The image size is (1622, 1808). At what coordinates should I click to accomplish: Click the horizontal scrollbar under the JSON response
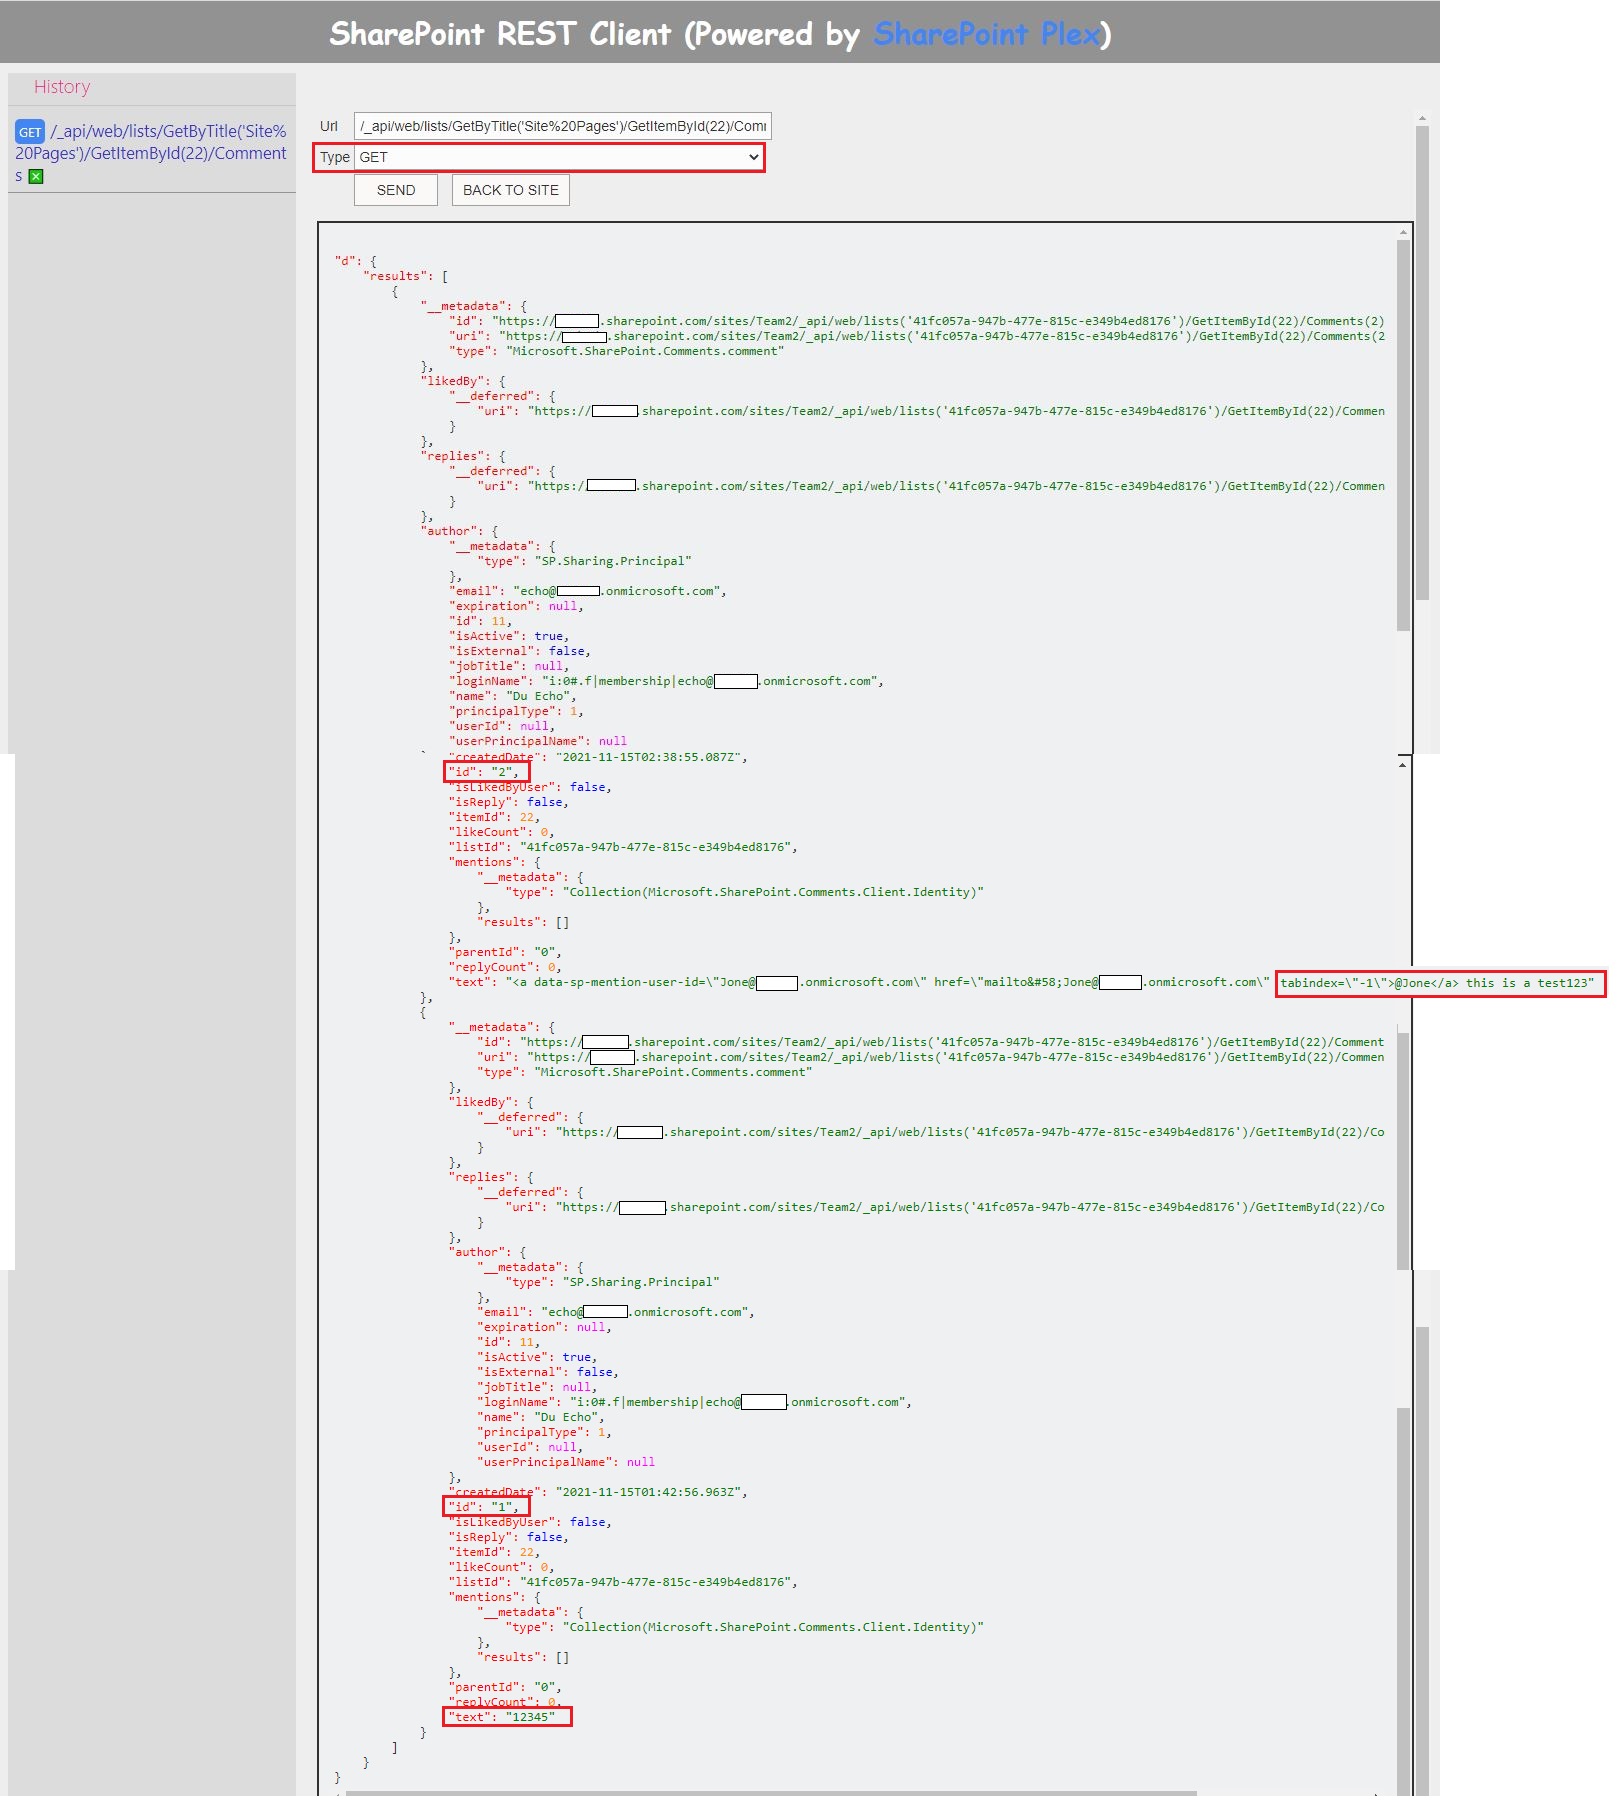pyautogui.click(x=770, y=1793)
